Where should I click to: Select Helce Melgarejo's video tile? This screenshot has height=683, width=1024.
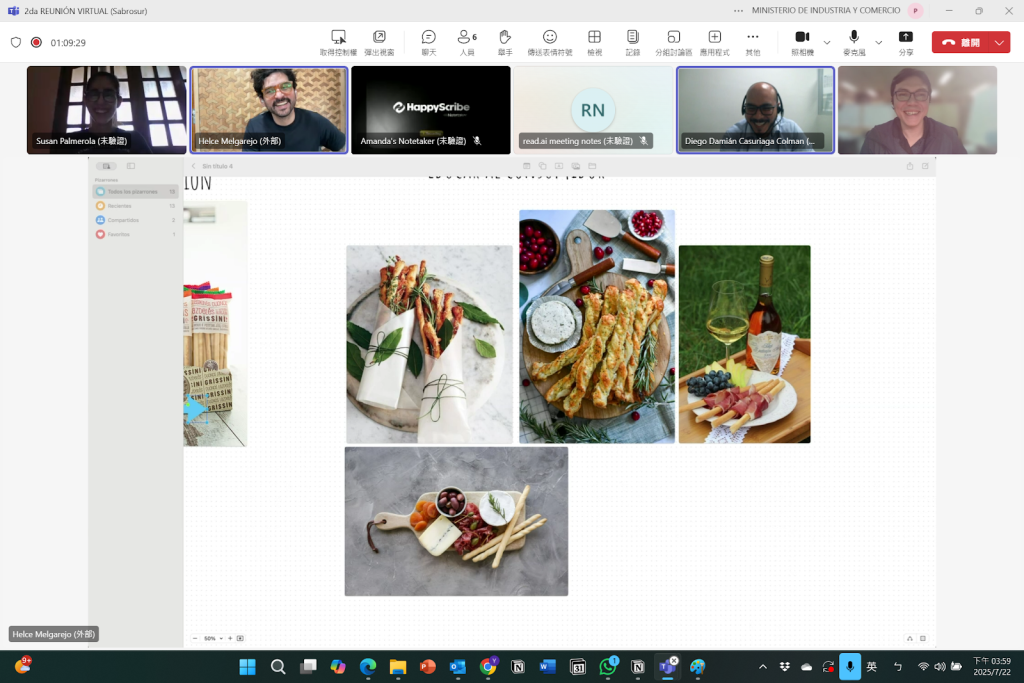click(x=269, y=109)
